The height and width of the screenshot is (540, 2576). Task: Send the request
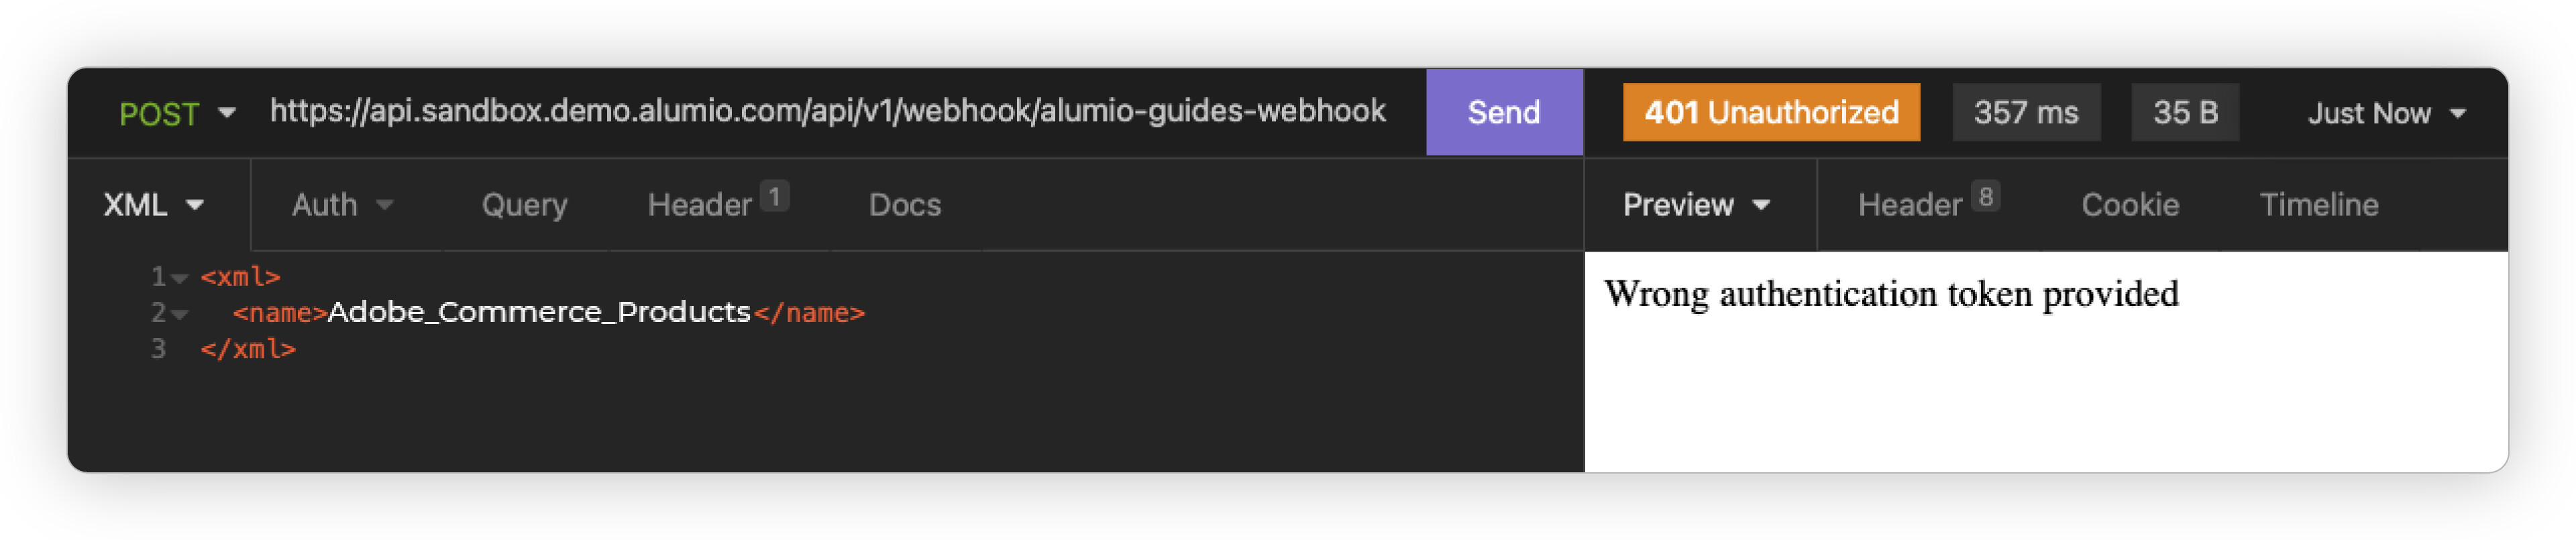(1503, 112)
